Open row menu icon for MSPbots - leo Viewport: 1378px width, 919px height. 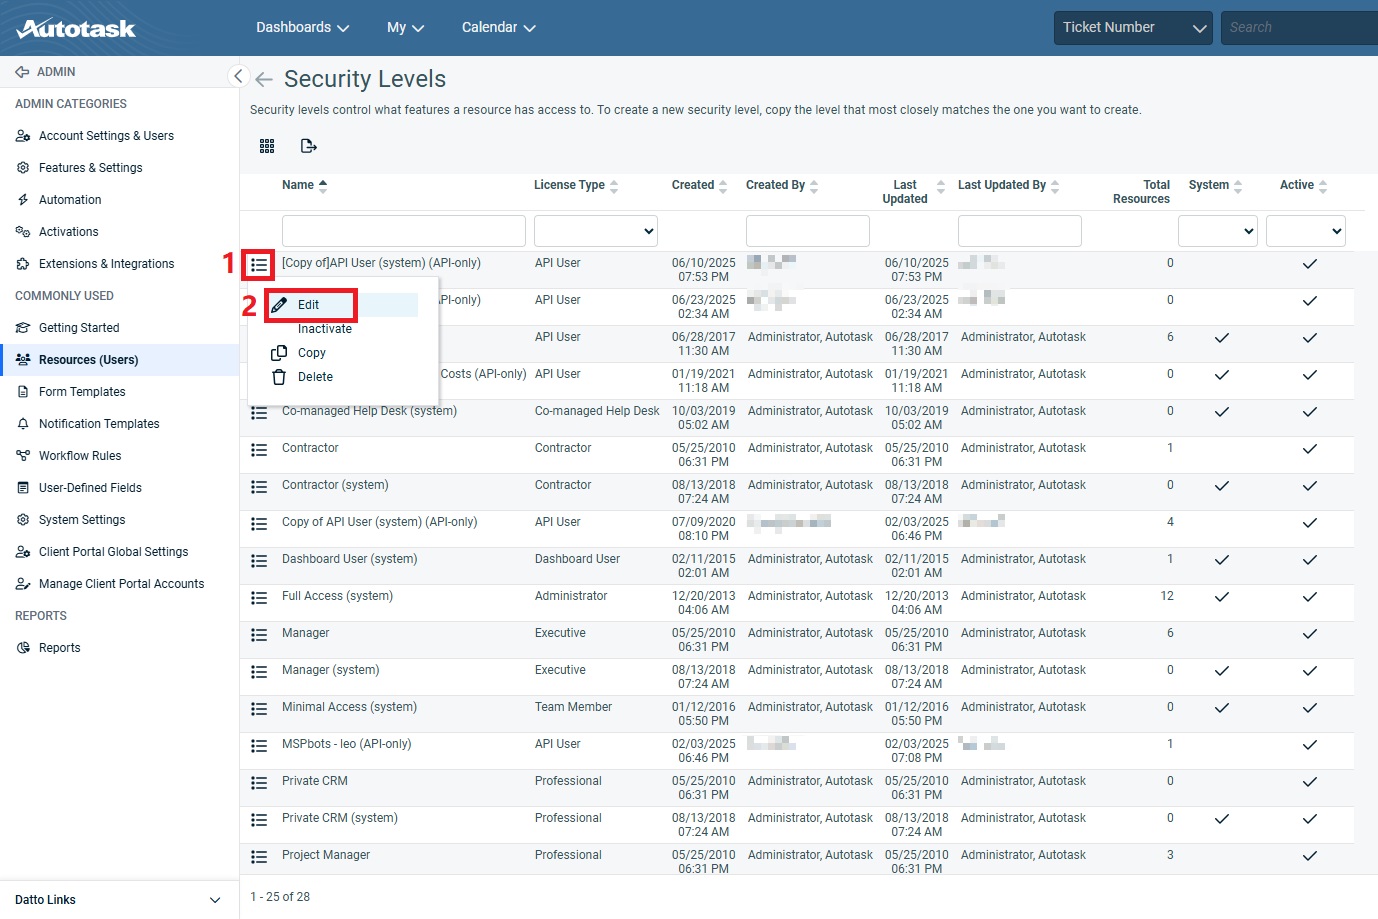259,746
